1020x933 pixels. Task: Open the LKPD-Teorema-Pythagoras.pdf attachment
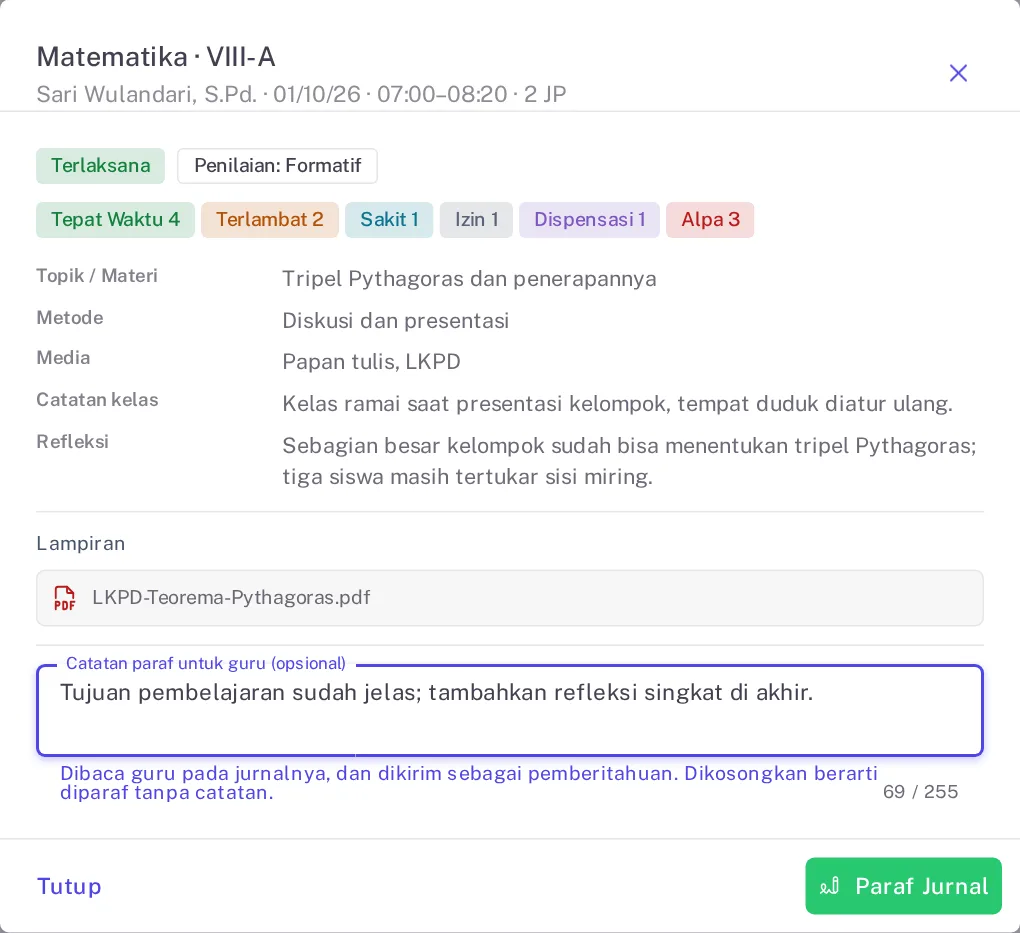(509, 598)
